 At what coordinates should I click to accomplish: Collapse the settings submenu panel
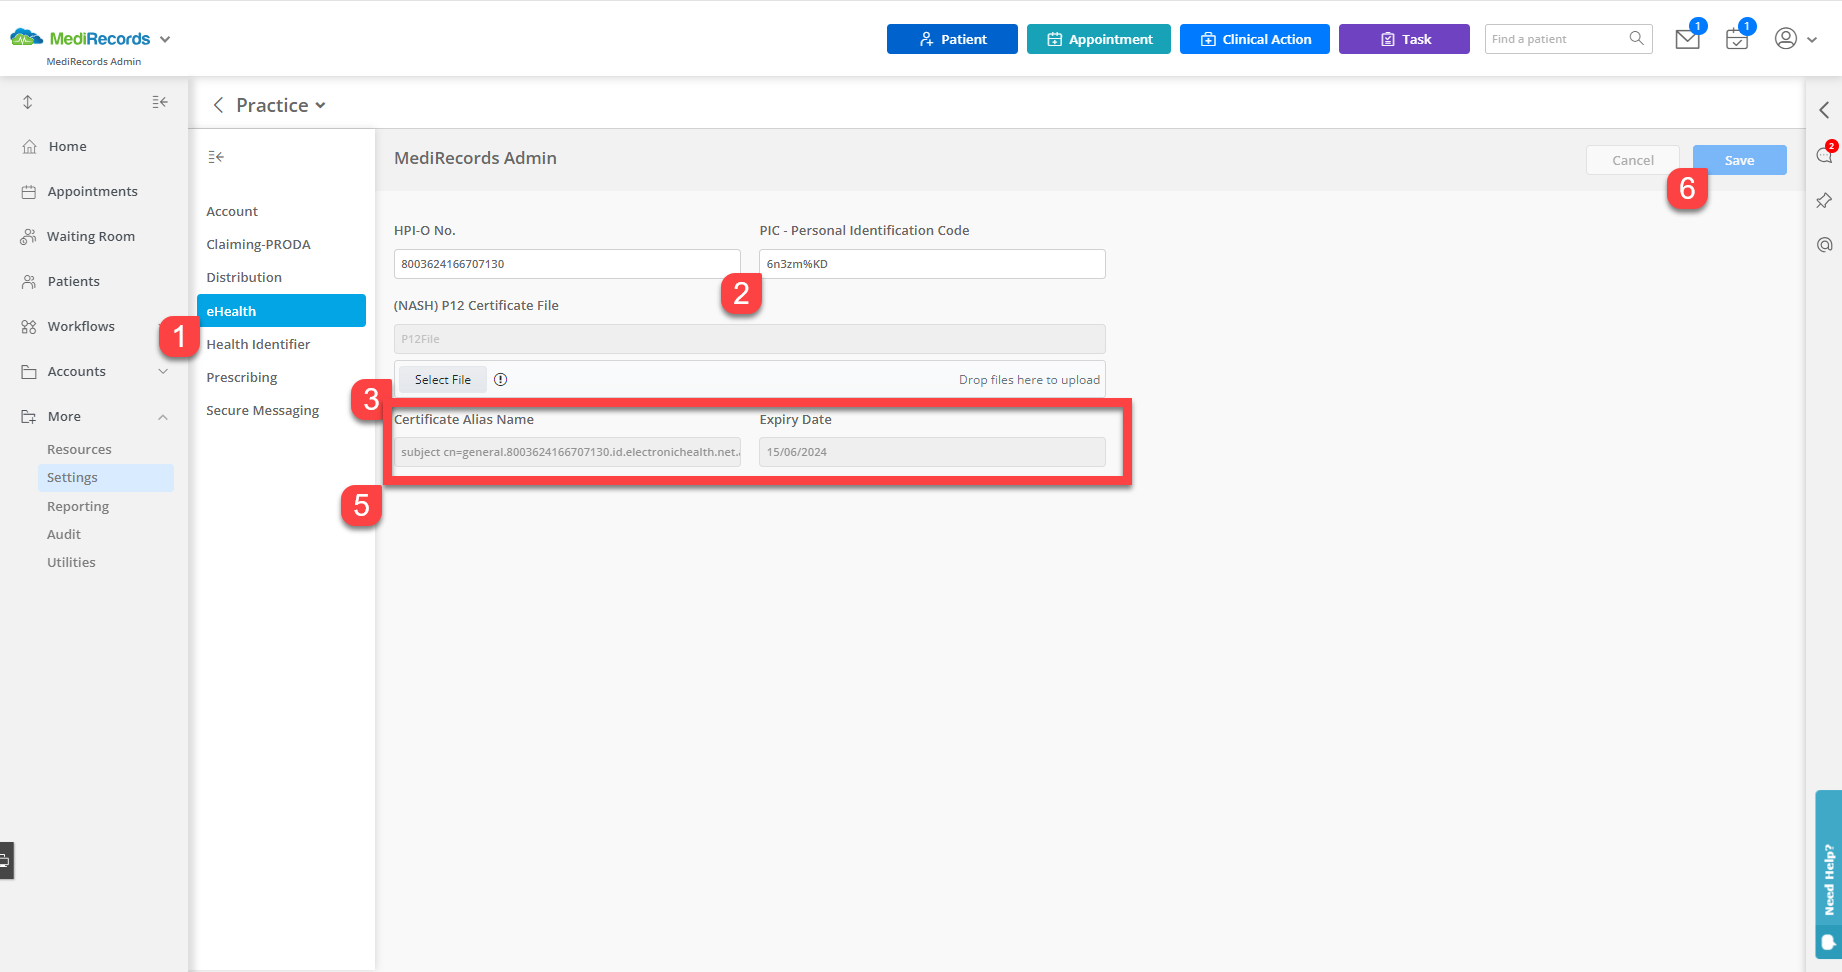coord(216,157)
